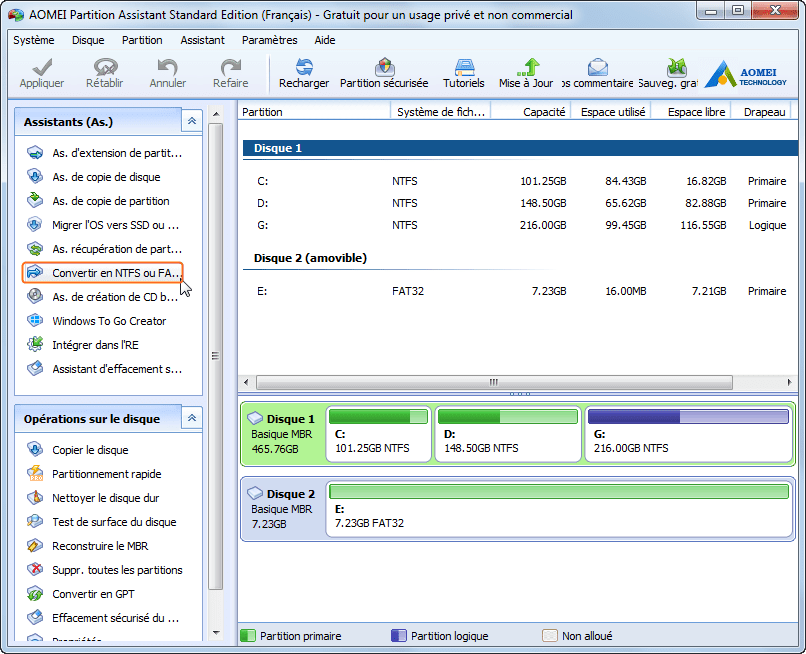Image resolution: width=806 pixels, height=654 pixels.
Task: Click the left sidebar vertical scrollbar thumb
Action: (215, 356)
